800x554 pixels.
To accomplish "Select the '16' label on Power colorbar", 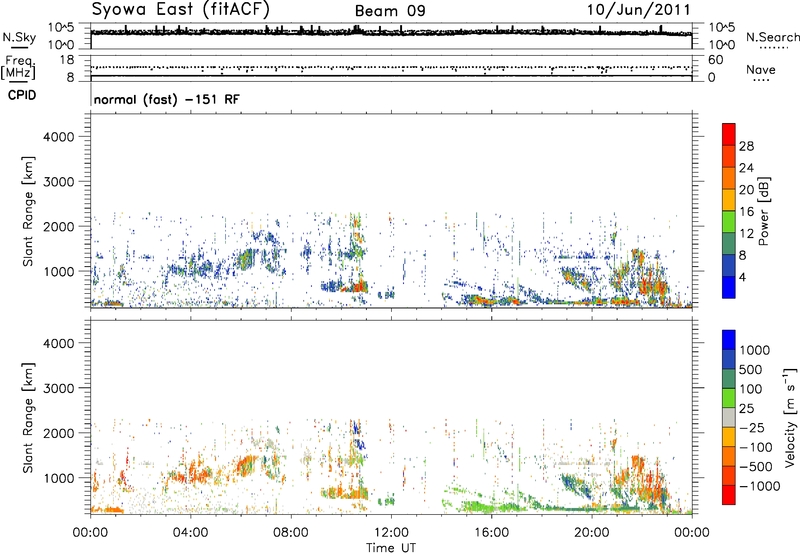I will (746, 212).
